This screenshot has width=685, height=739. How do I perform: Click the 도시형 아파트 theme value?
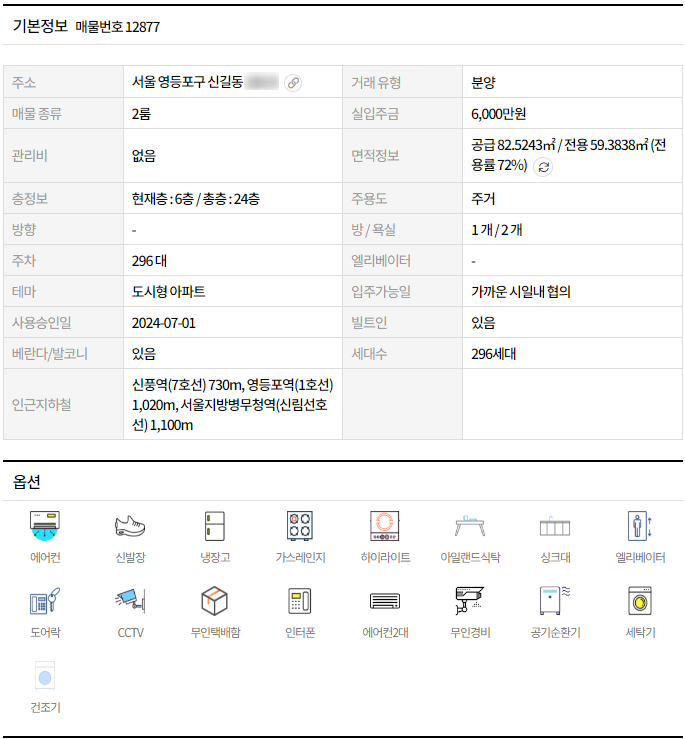tap(168, 292)
